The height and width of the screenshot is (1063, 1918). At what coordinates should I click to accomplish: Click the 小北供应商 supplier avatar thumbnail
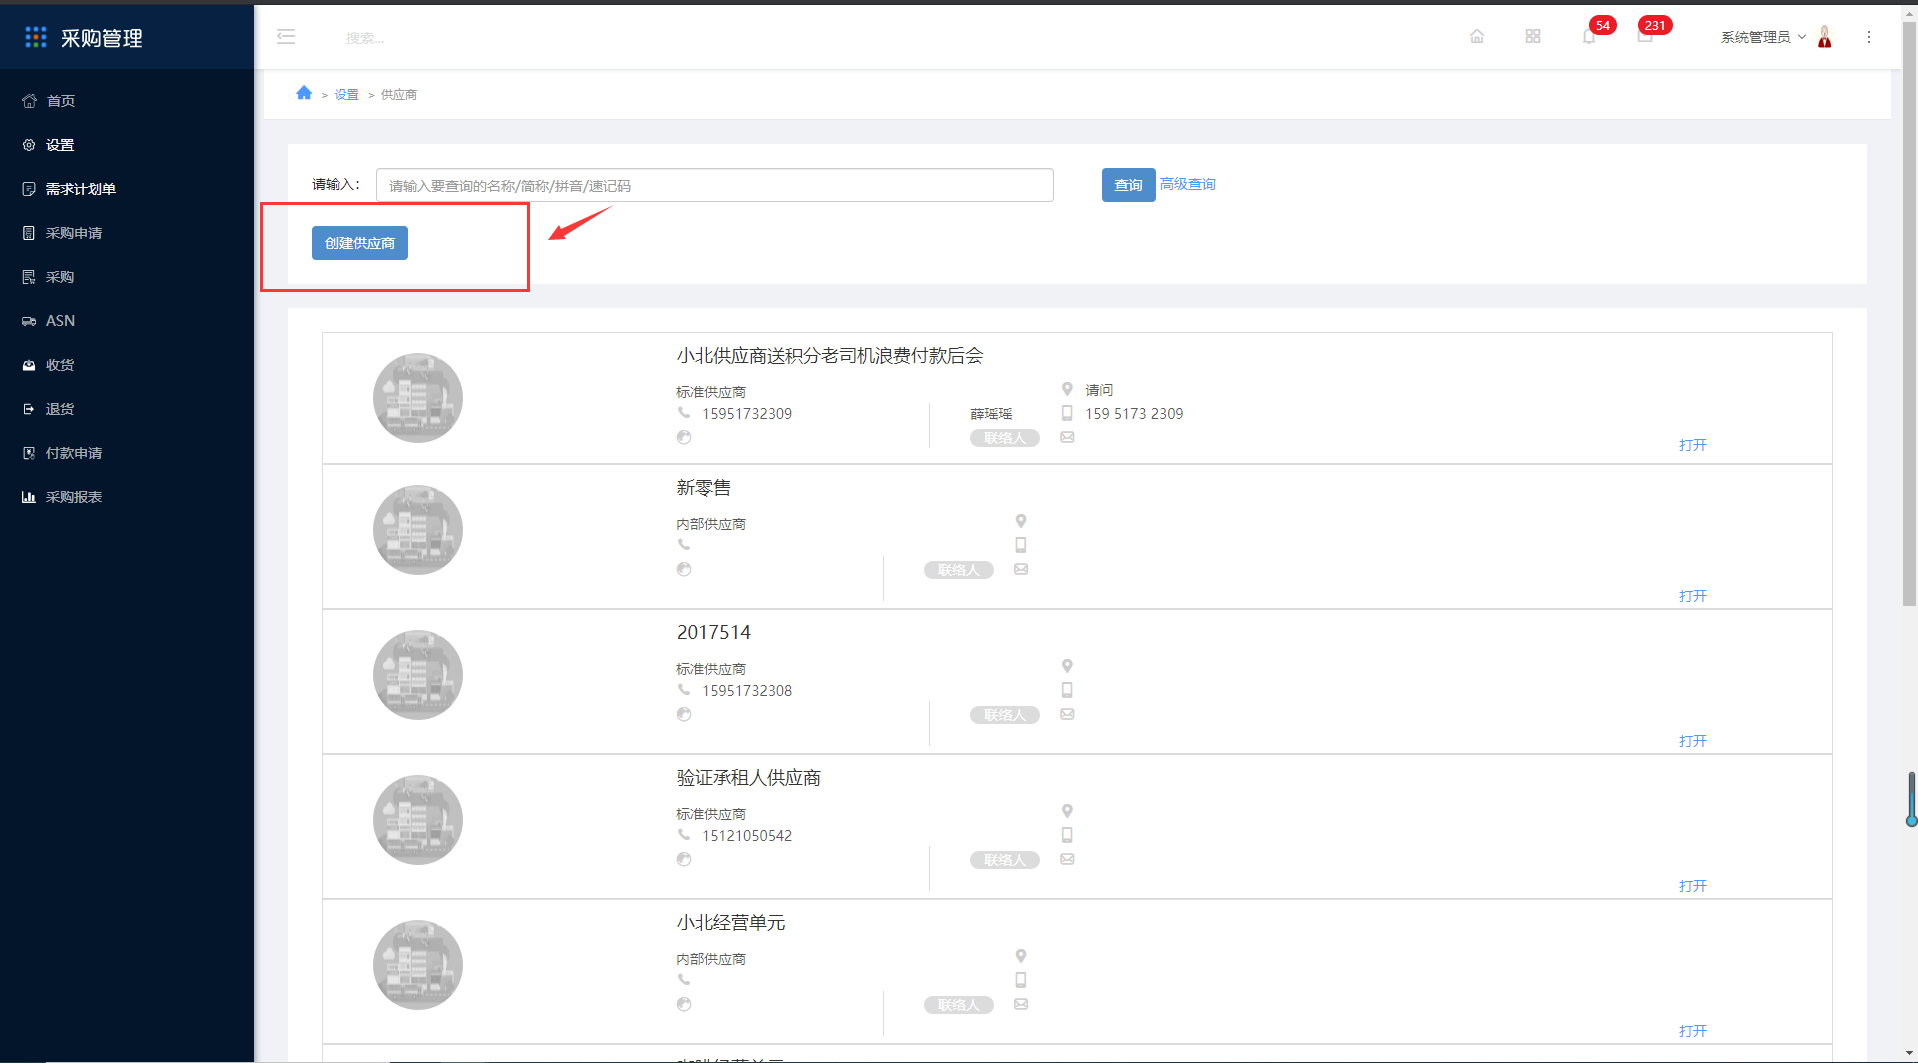pyautogui.click(x=418, y=398)
